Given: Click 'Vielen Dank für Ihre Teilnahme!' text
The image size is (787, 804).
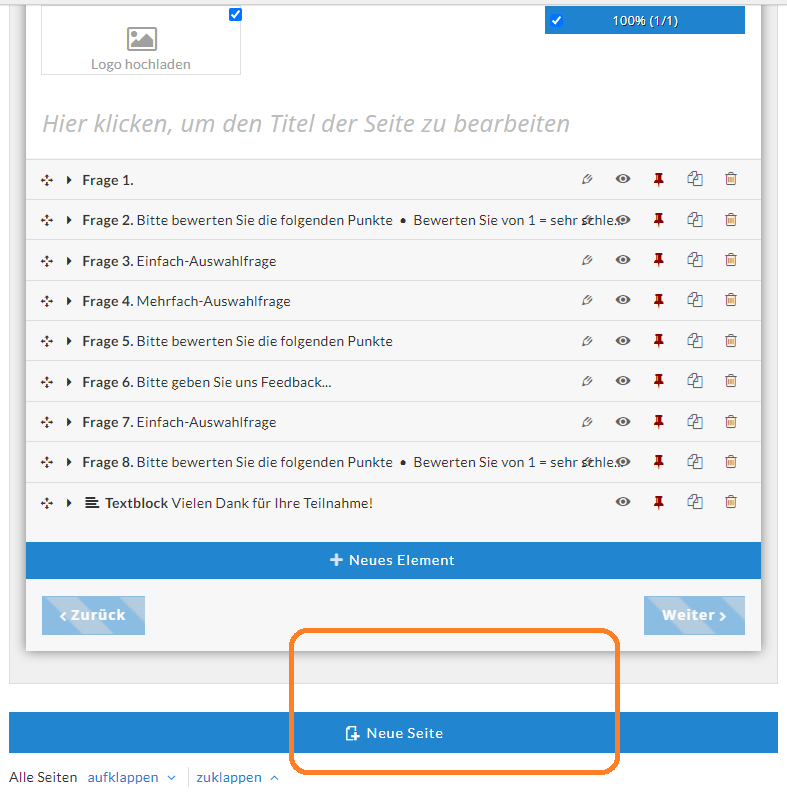Looking at the screenshot, I should (272, 503).
